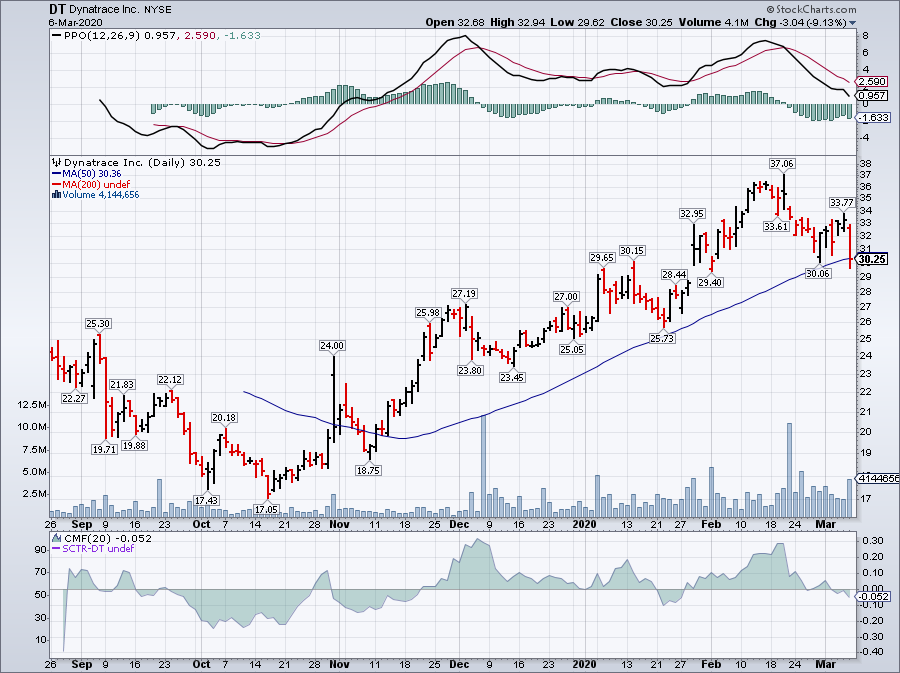Click the 29.40 price label

tap(710, 282)
